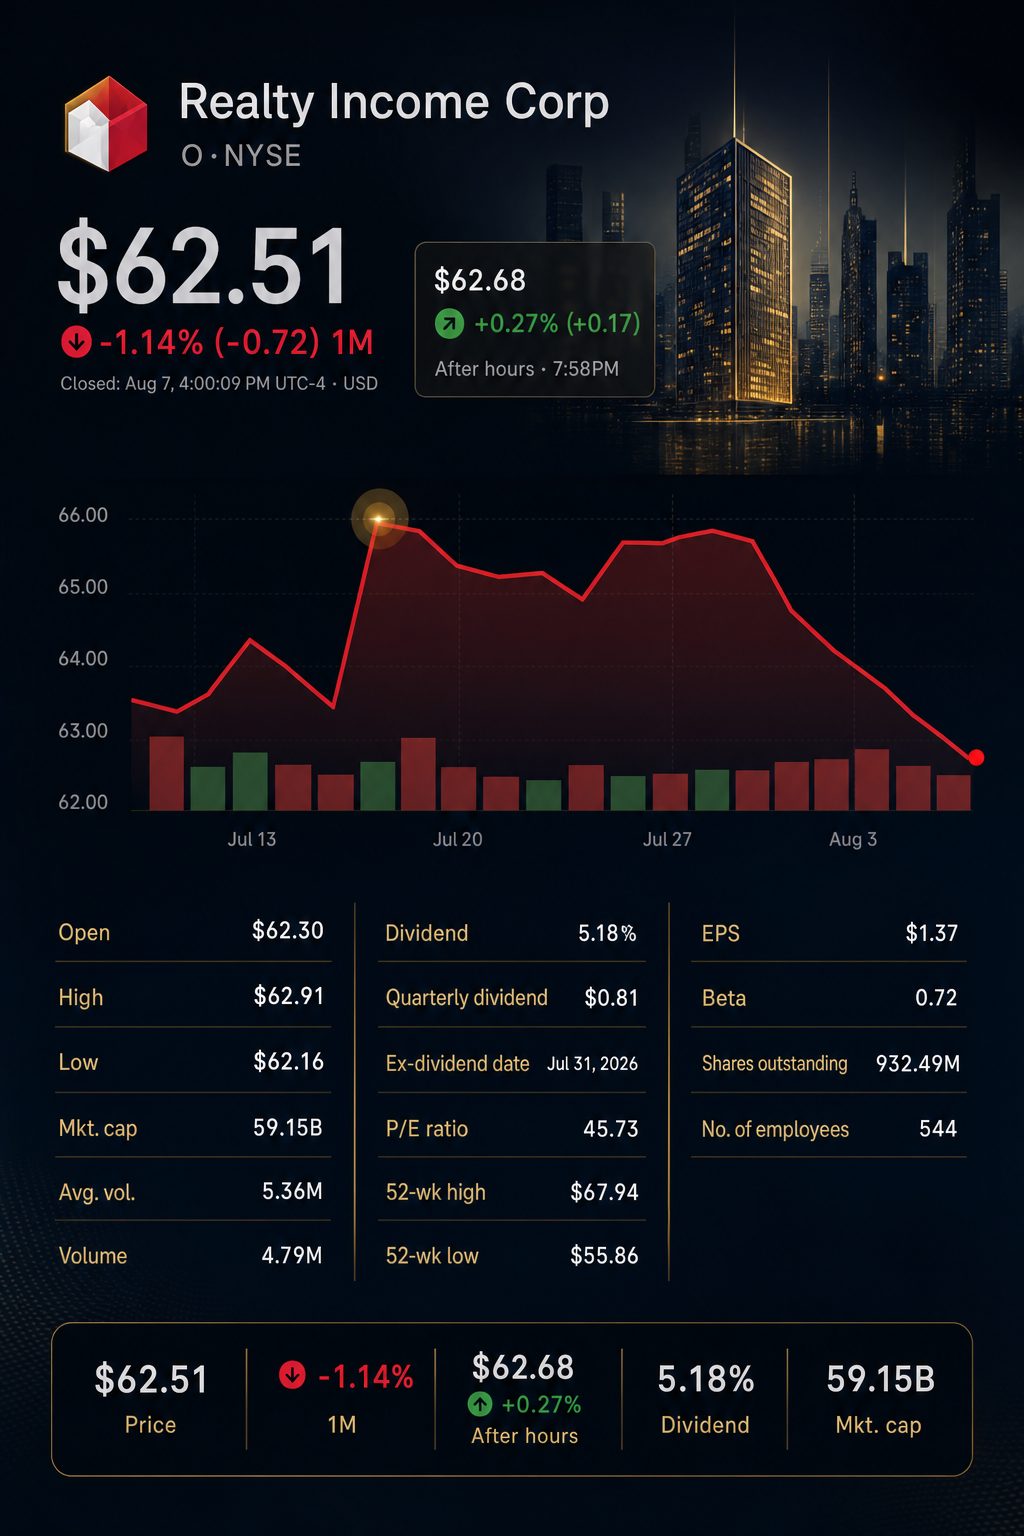Click the $62.68 value in the after-hours card

coord(480,281)
